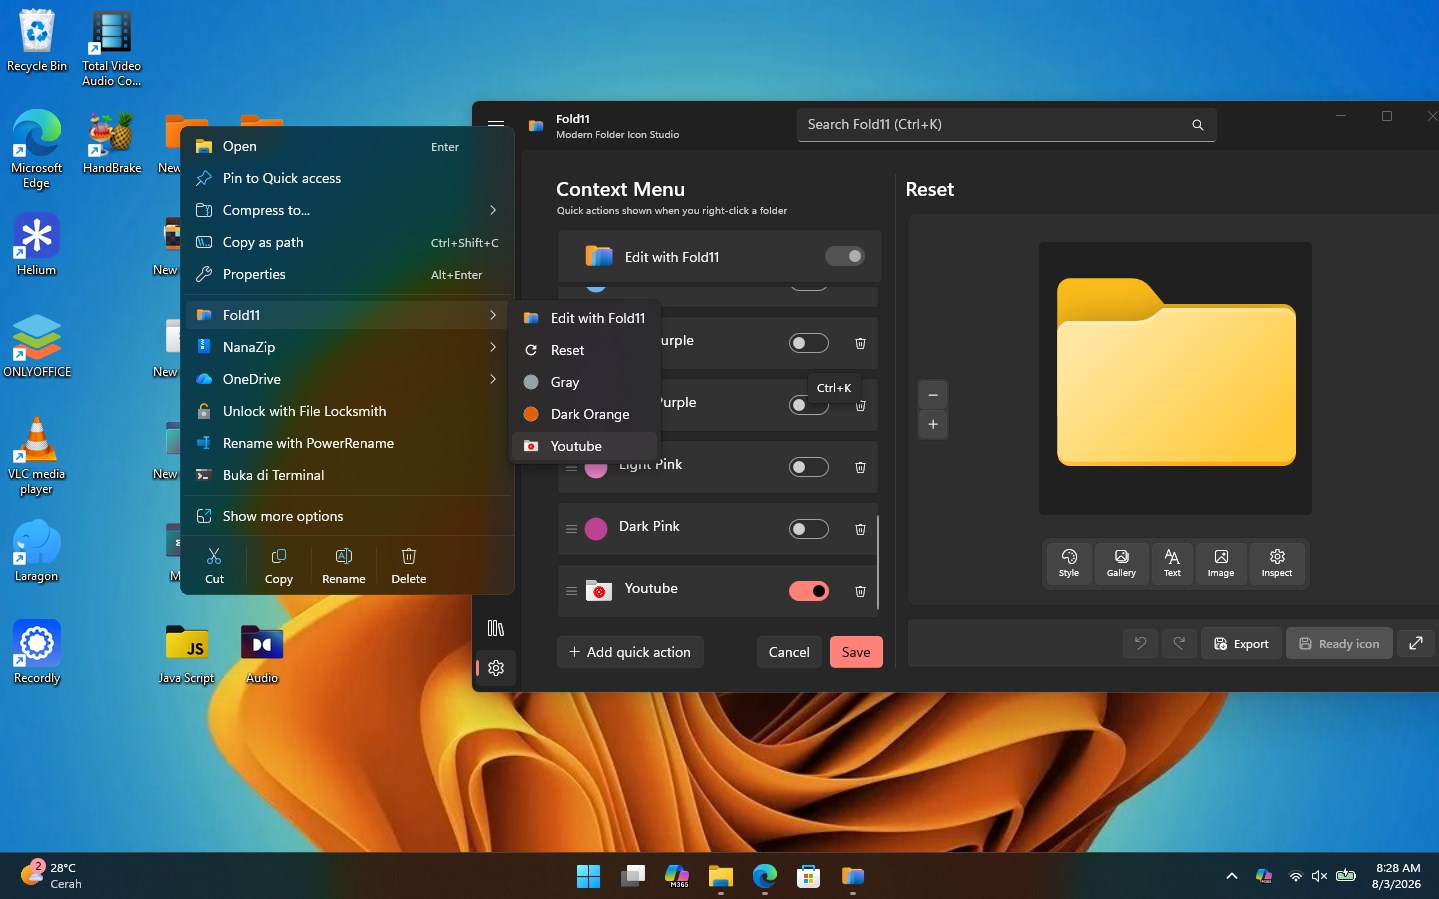This screenshot has height=899, width=1439.
Task: Show hidden icons in the system tray
Action: [x=1232, y=876]
